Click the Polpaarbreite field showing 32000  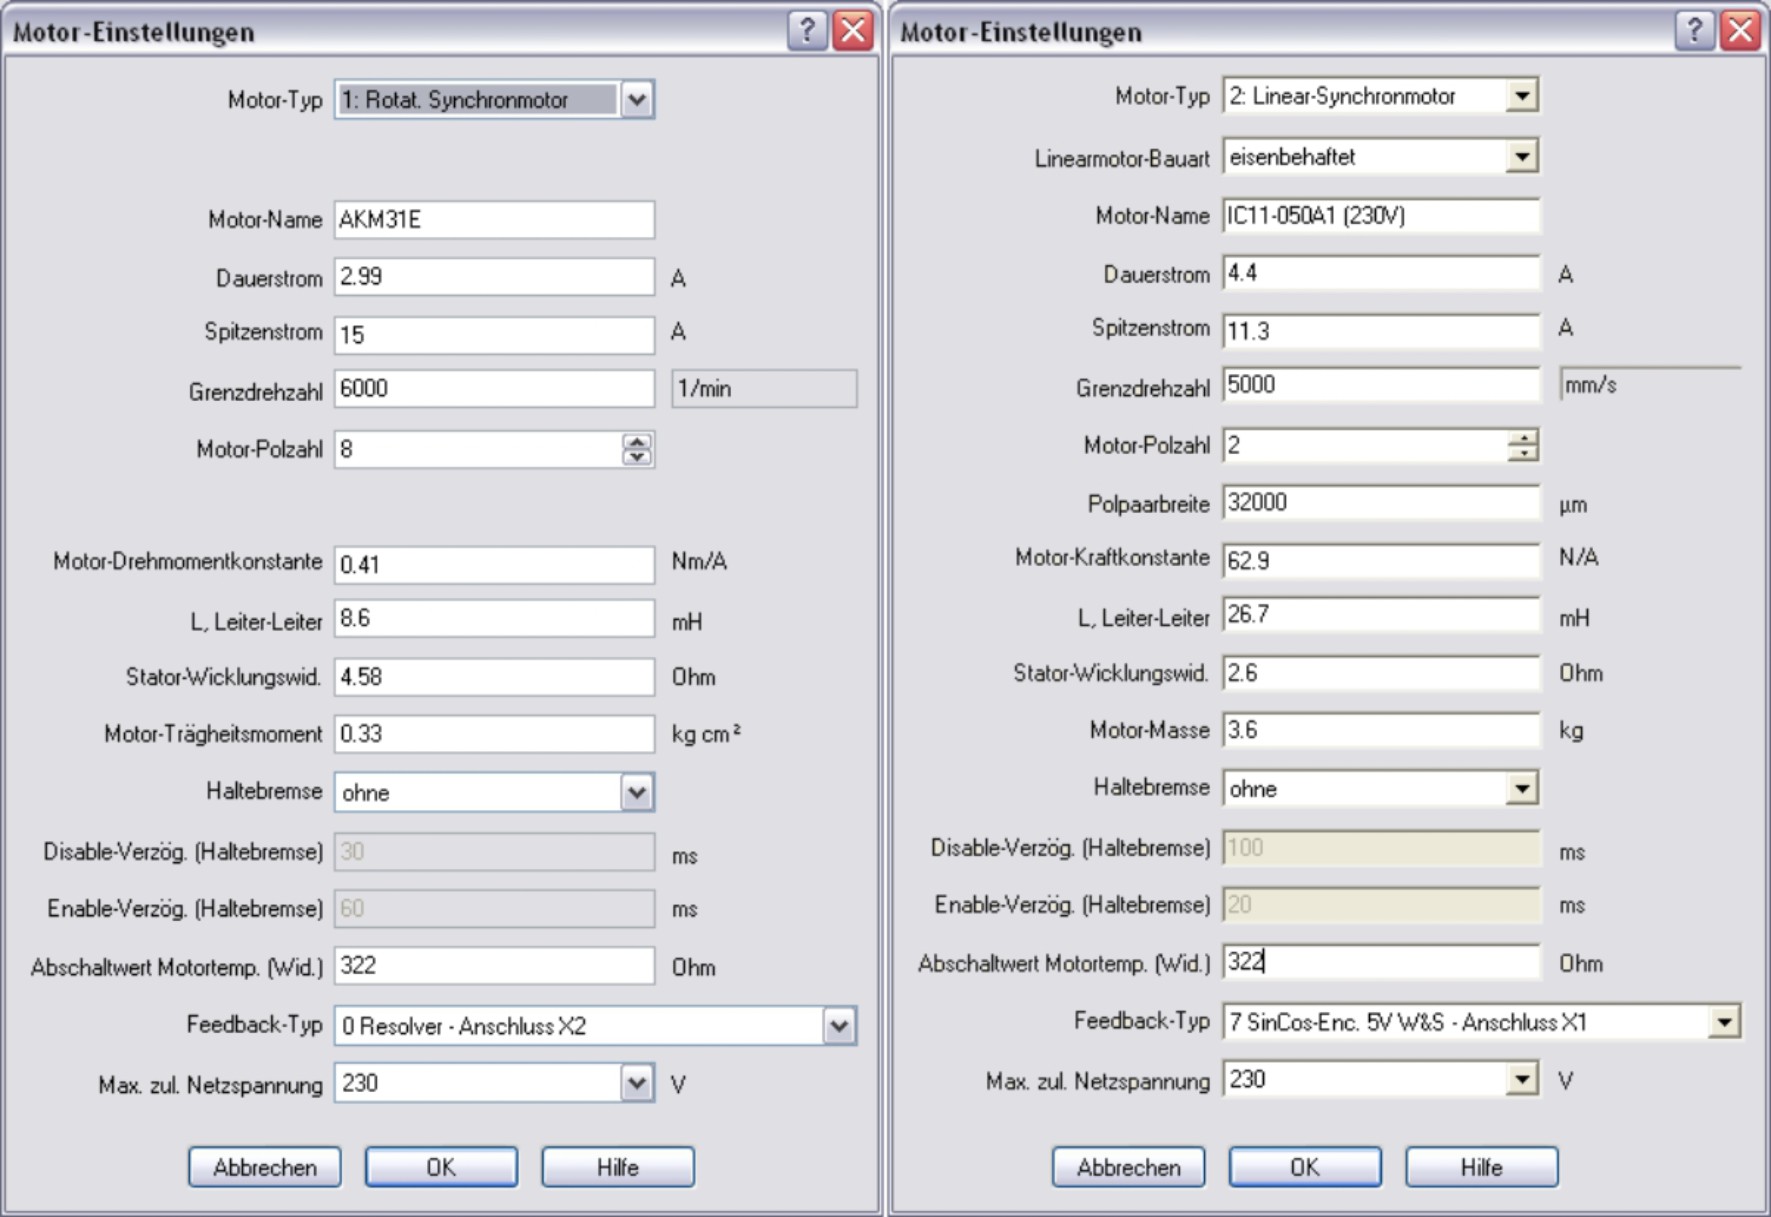point(1380,503)
